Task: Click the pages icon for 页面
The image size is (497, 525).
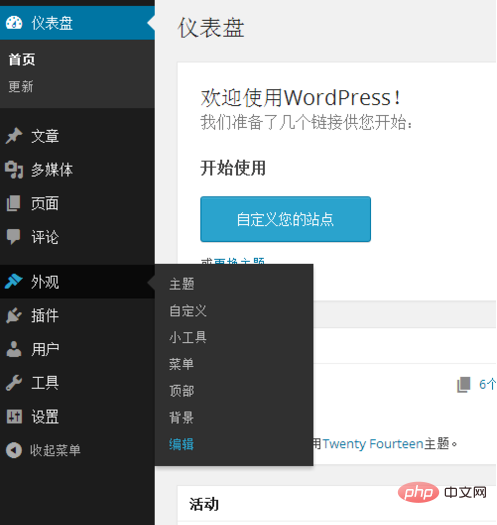Action: coord(14,203)
